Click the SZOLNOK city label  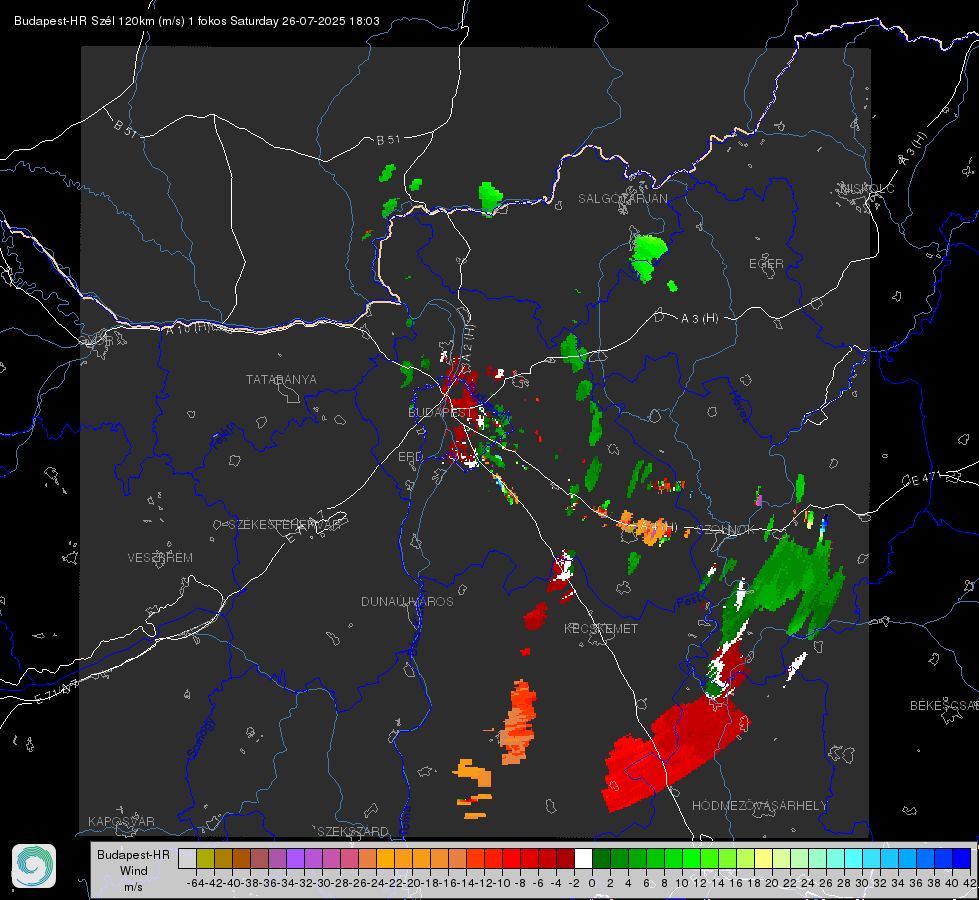click(x=728, y=530)
